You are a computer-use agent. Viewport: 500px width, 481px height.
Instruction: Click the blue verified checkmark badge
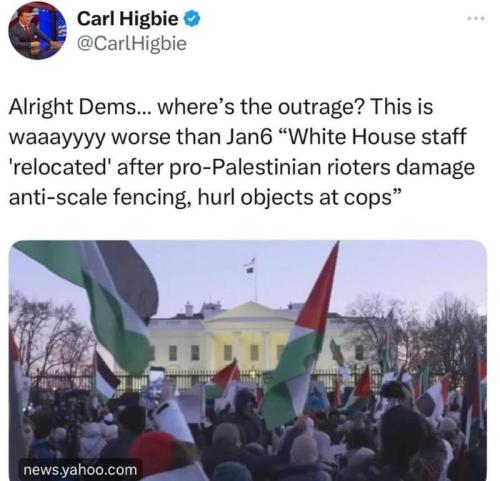[x=192, y=19]
